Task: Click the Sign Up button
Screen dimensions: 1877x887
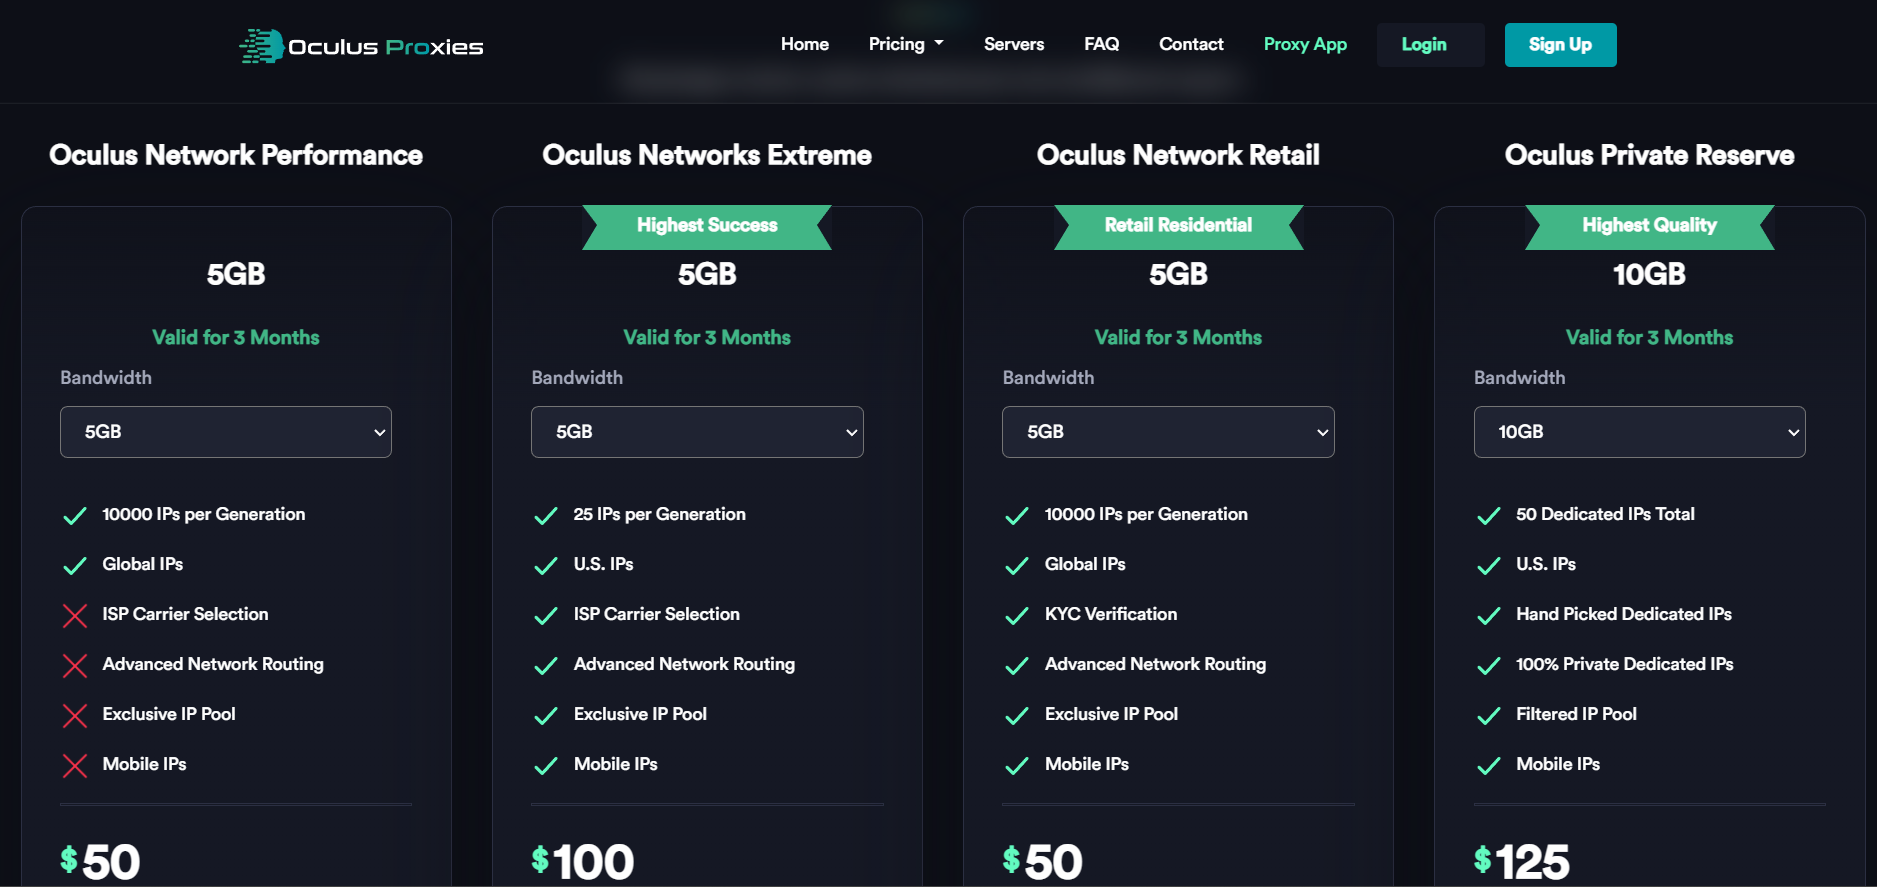Action: (1561, 45)
